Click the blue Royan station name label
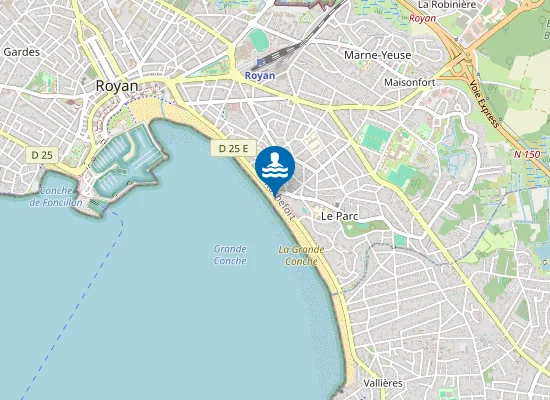The image size is (550, 400). point(260,75)
